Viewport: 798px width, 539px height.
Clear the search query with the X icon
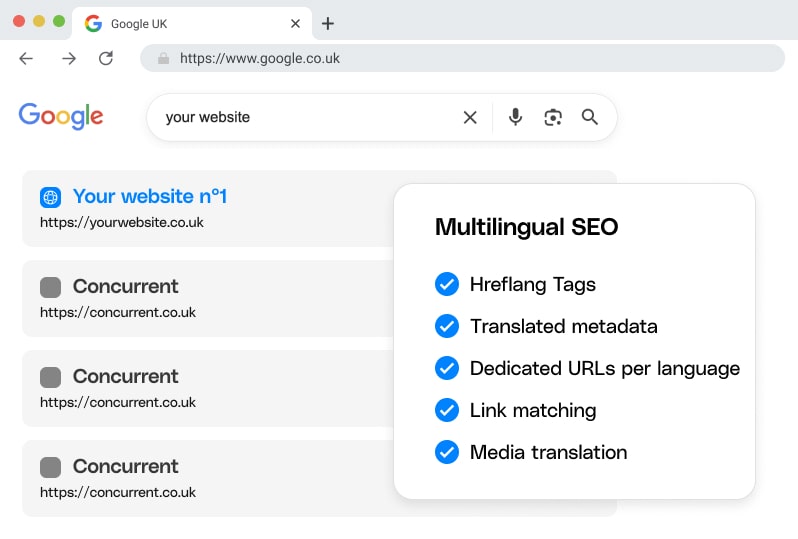[x=470, y=118]
